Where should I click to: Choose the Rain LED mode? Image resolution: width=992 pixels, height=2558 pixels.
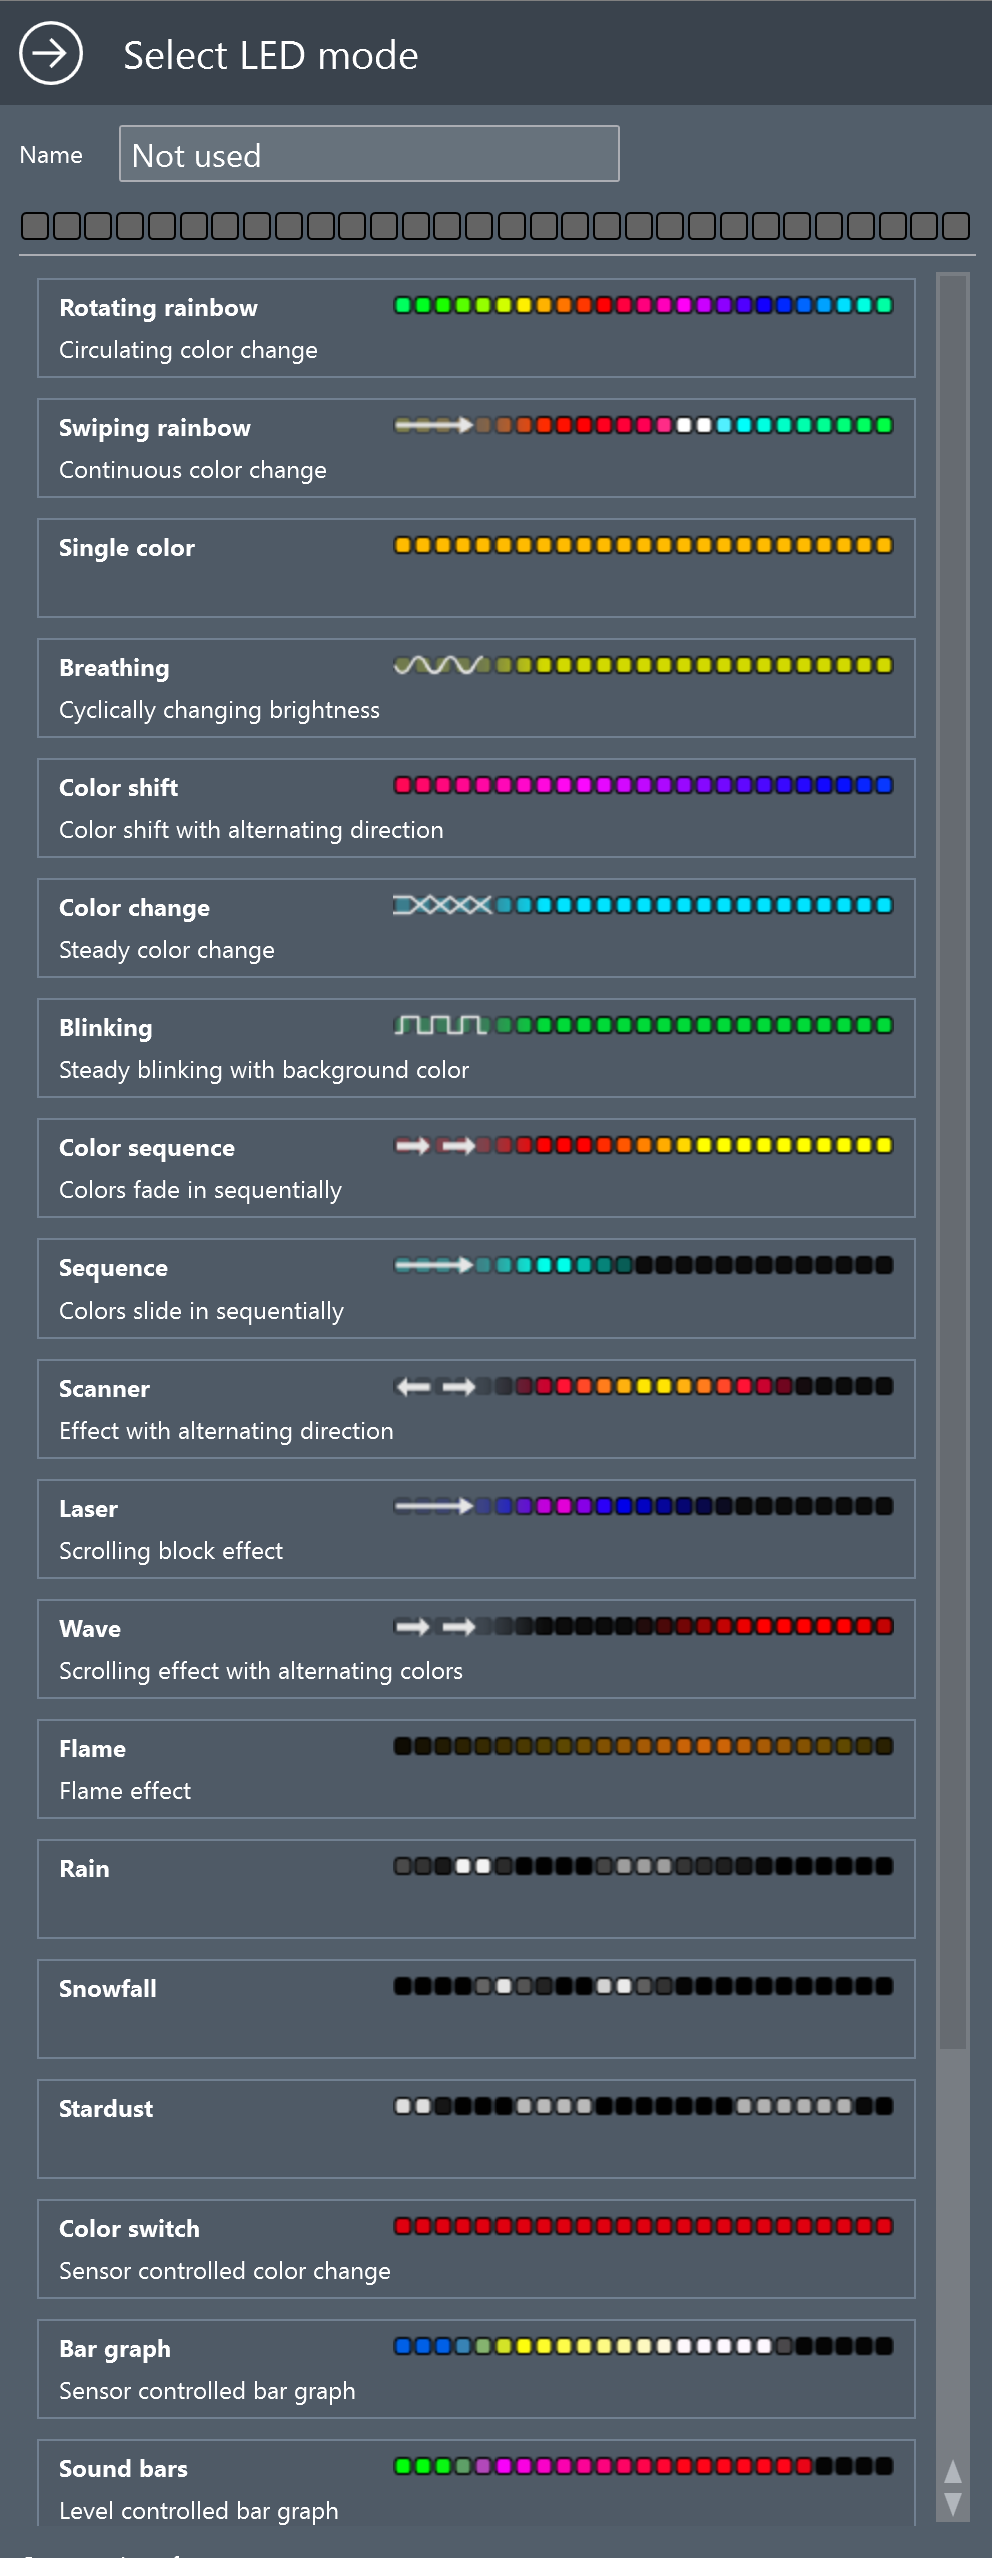click(x=476, y=1889)
